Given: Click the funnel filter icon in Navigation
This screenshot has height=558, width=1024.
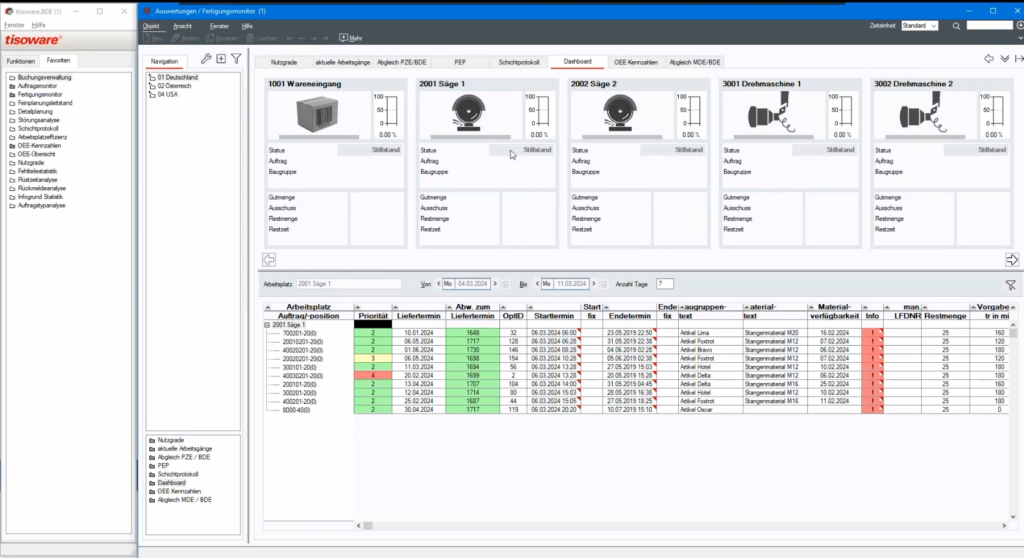Looking at the screenshot, I should click(236, 59).
